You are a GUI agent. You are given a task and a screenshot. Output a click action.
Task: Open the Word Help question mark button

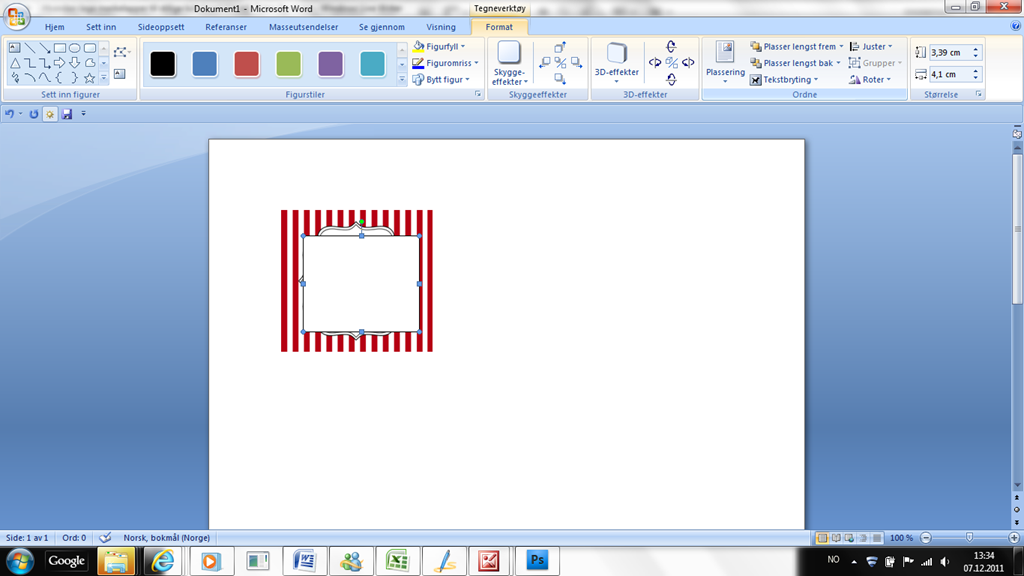pyautogui.click(x=1015, y=26)
